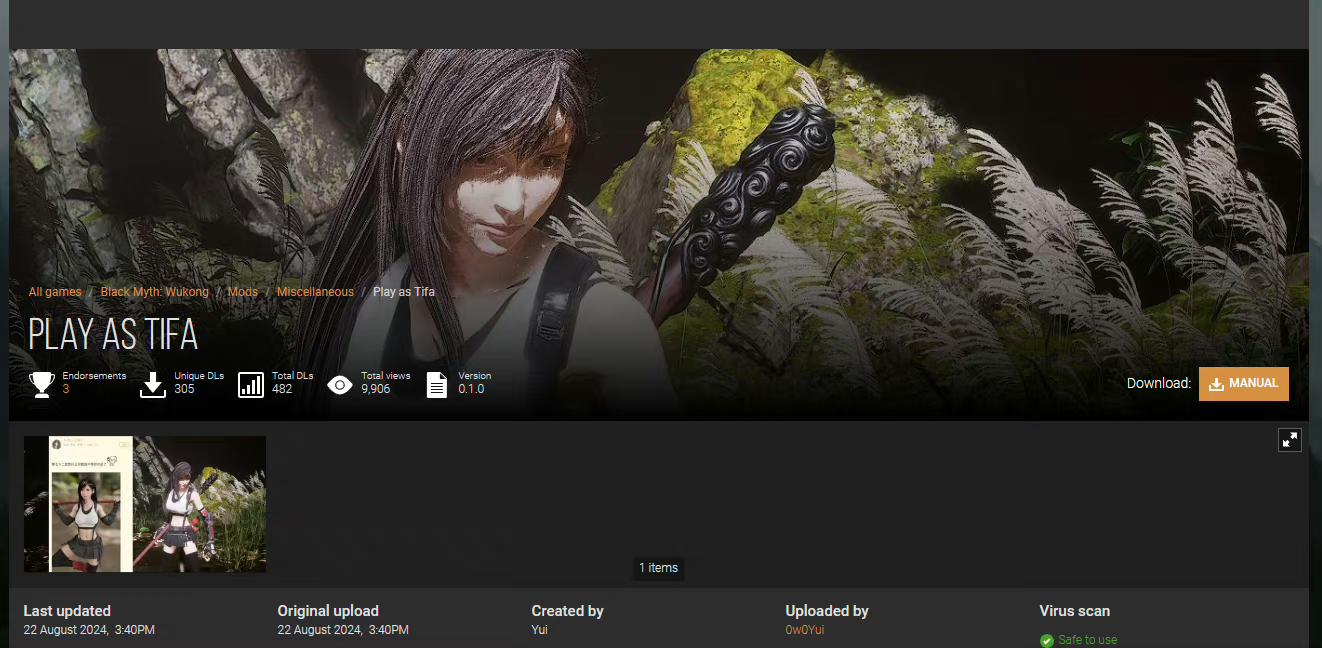Click the PLAY AS TIFA page title

[x=113, y=335]
